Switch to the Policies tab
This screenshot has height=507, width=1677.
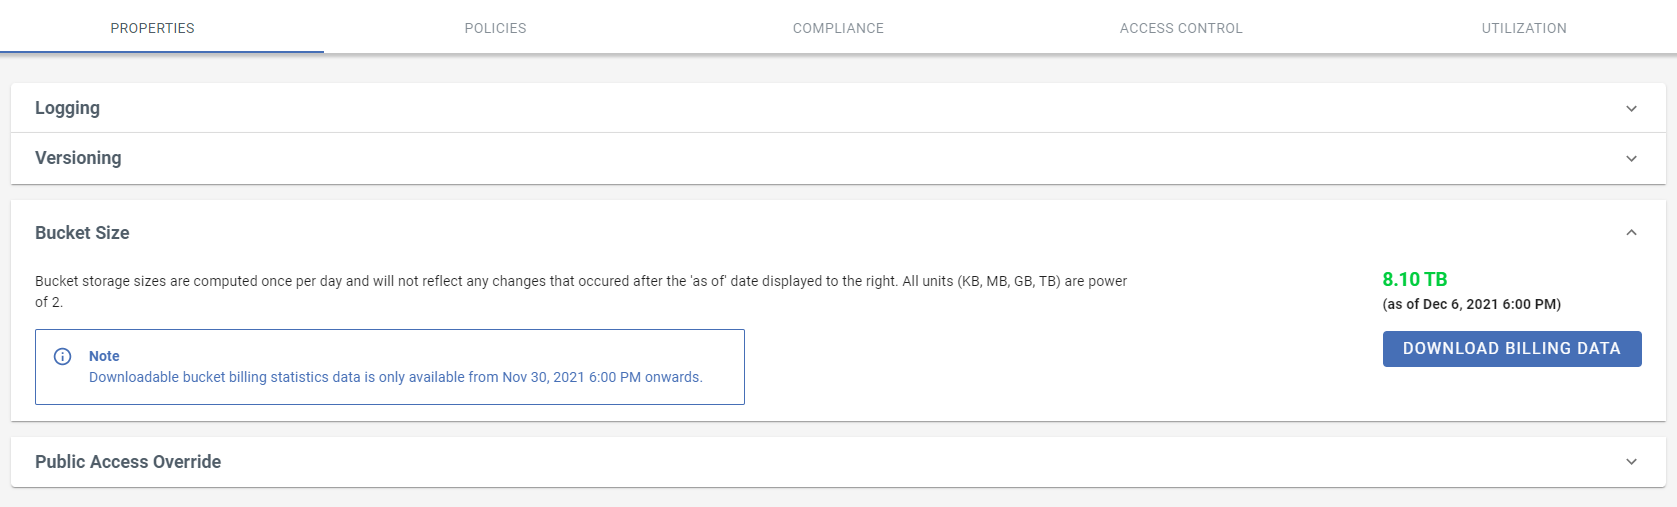(495, 28)
